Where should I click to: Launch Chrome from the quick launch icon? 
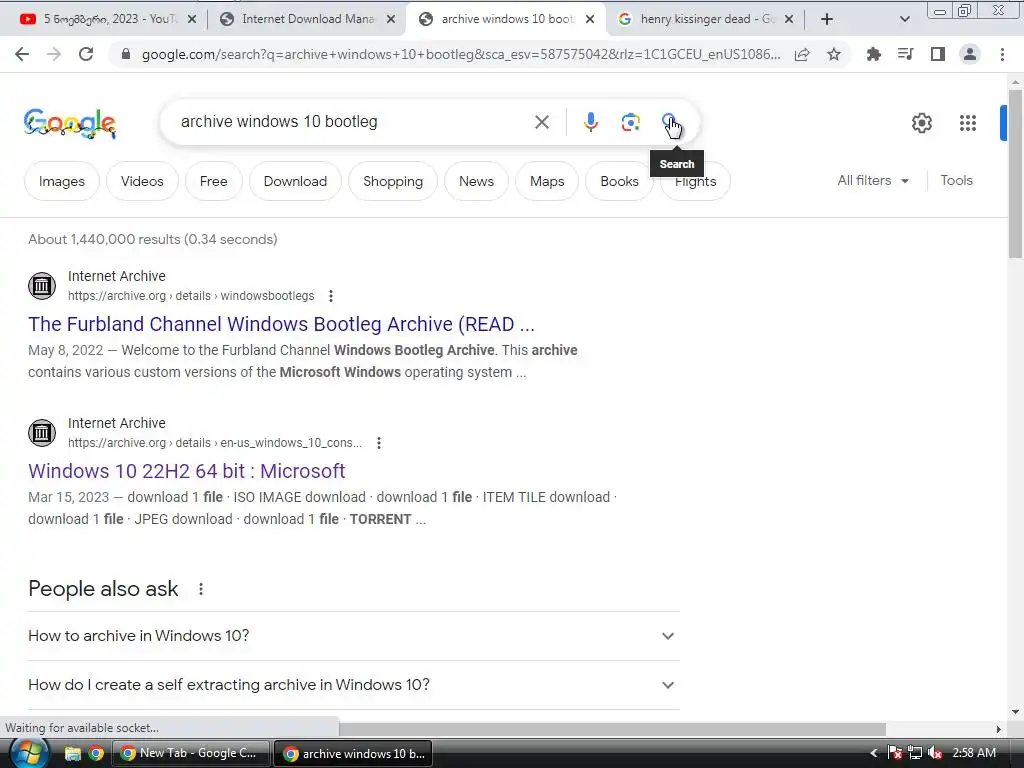[96, 754]
